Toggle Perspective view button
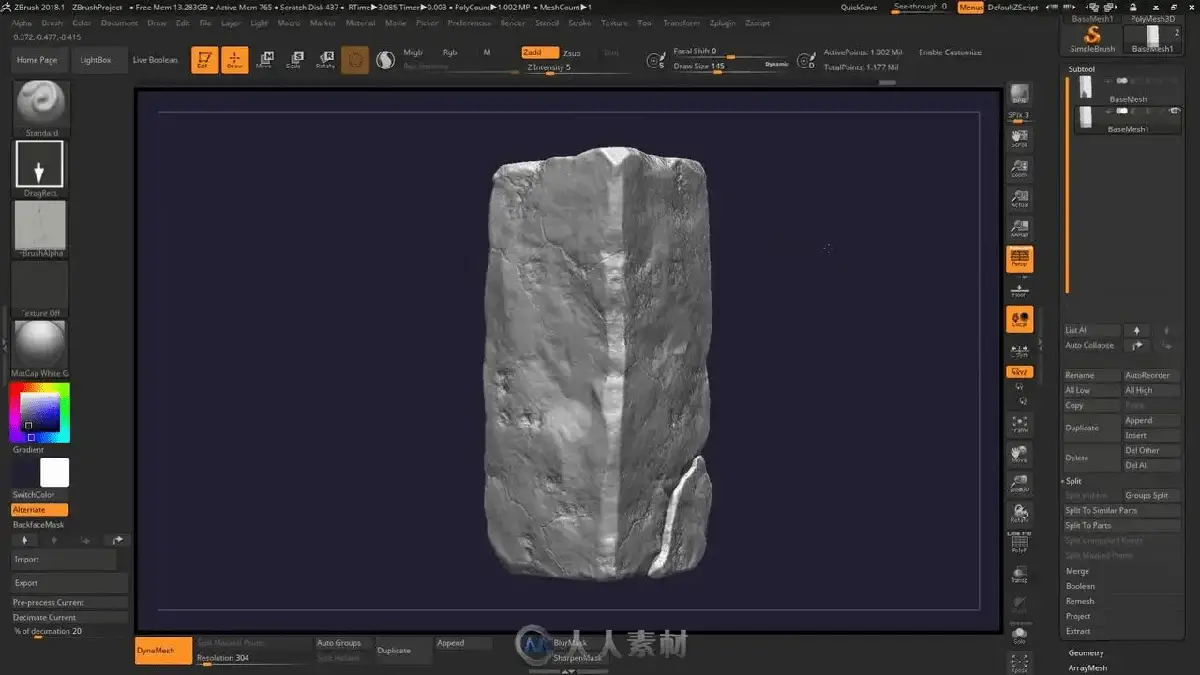Screen dimensions: 1200x675 (1019, 259)
